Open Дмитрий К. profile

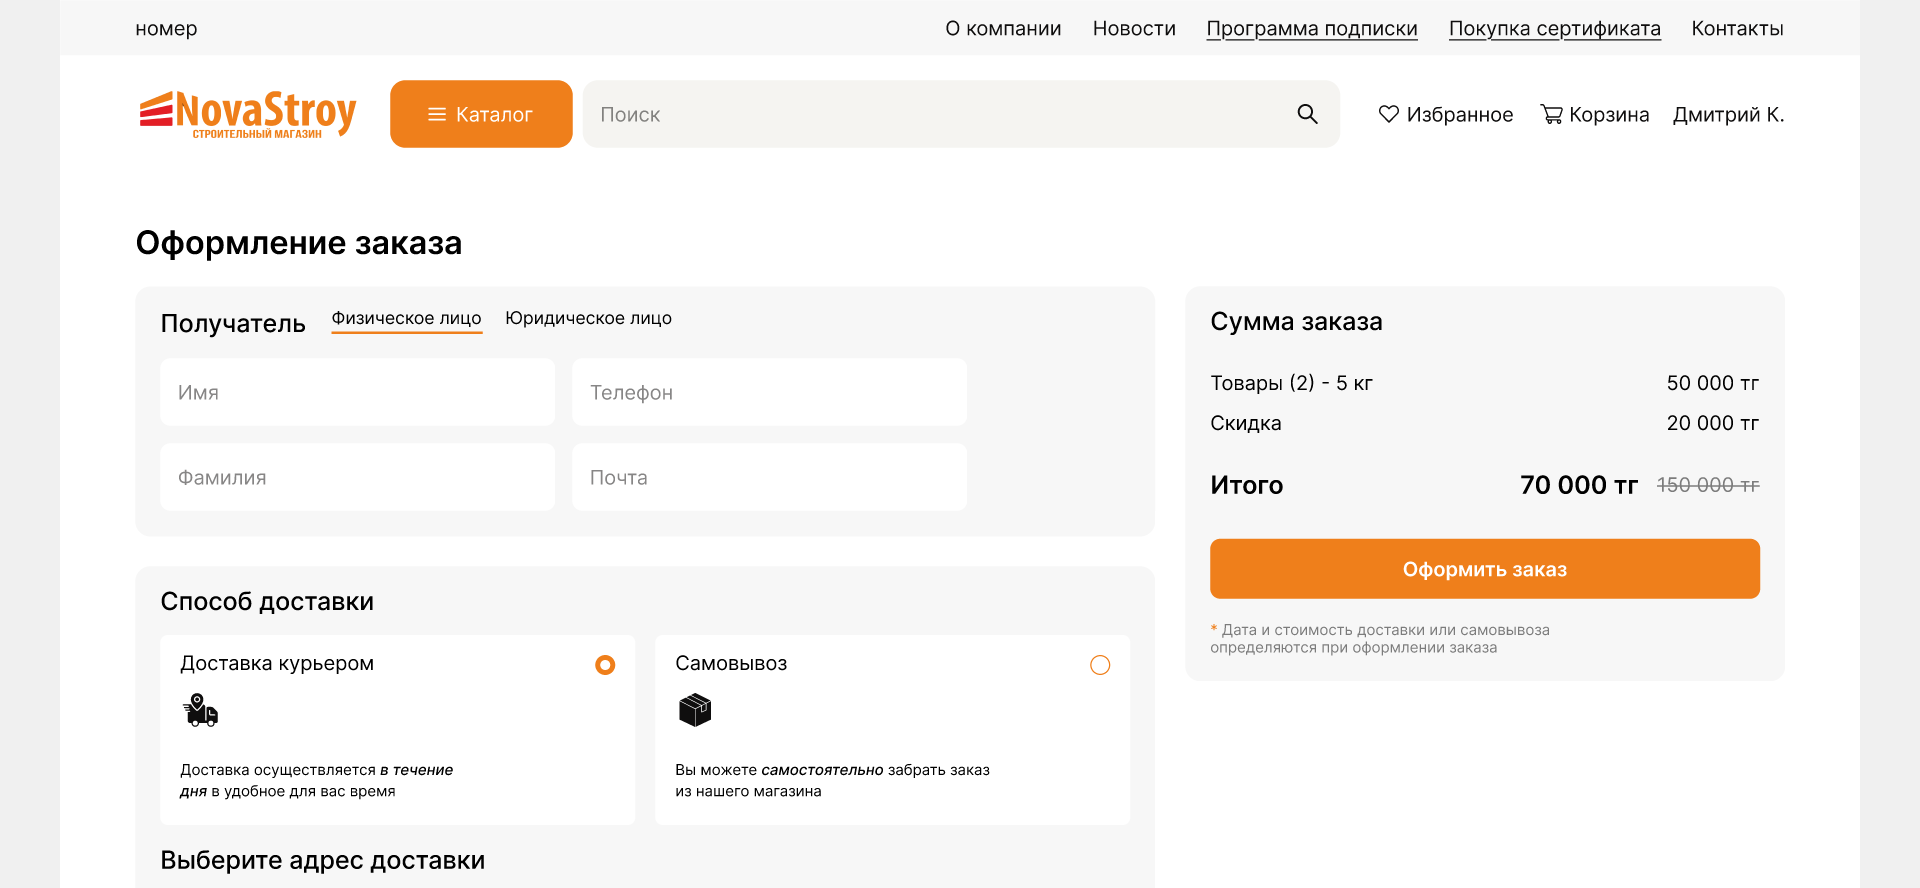pos(1728,114)
